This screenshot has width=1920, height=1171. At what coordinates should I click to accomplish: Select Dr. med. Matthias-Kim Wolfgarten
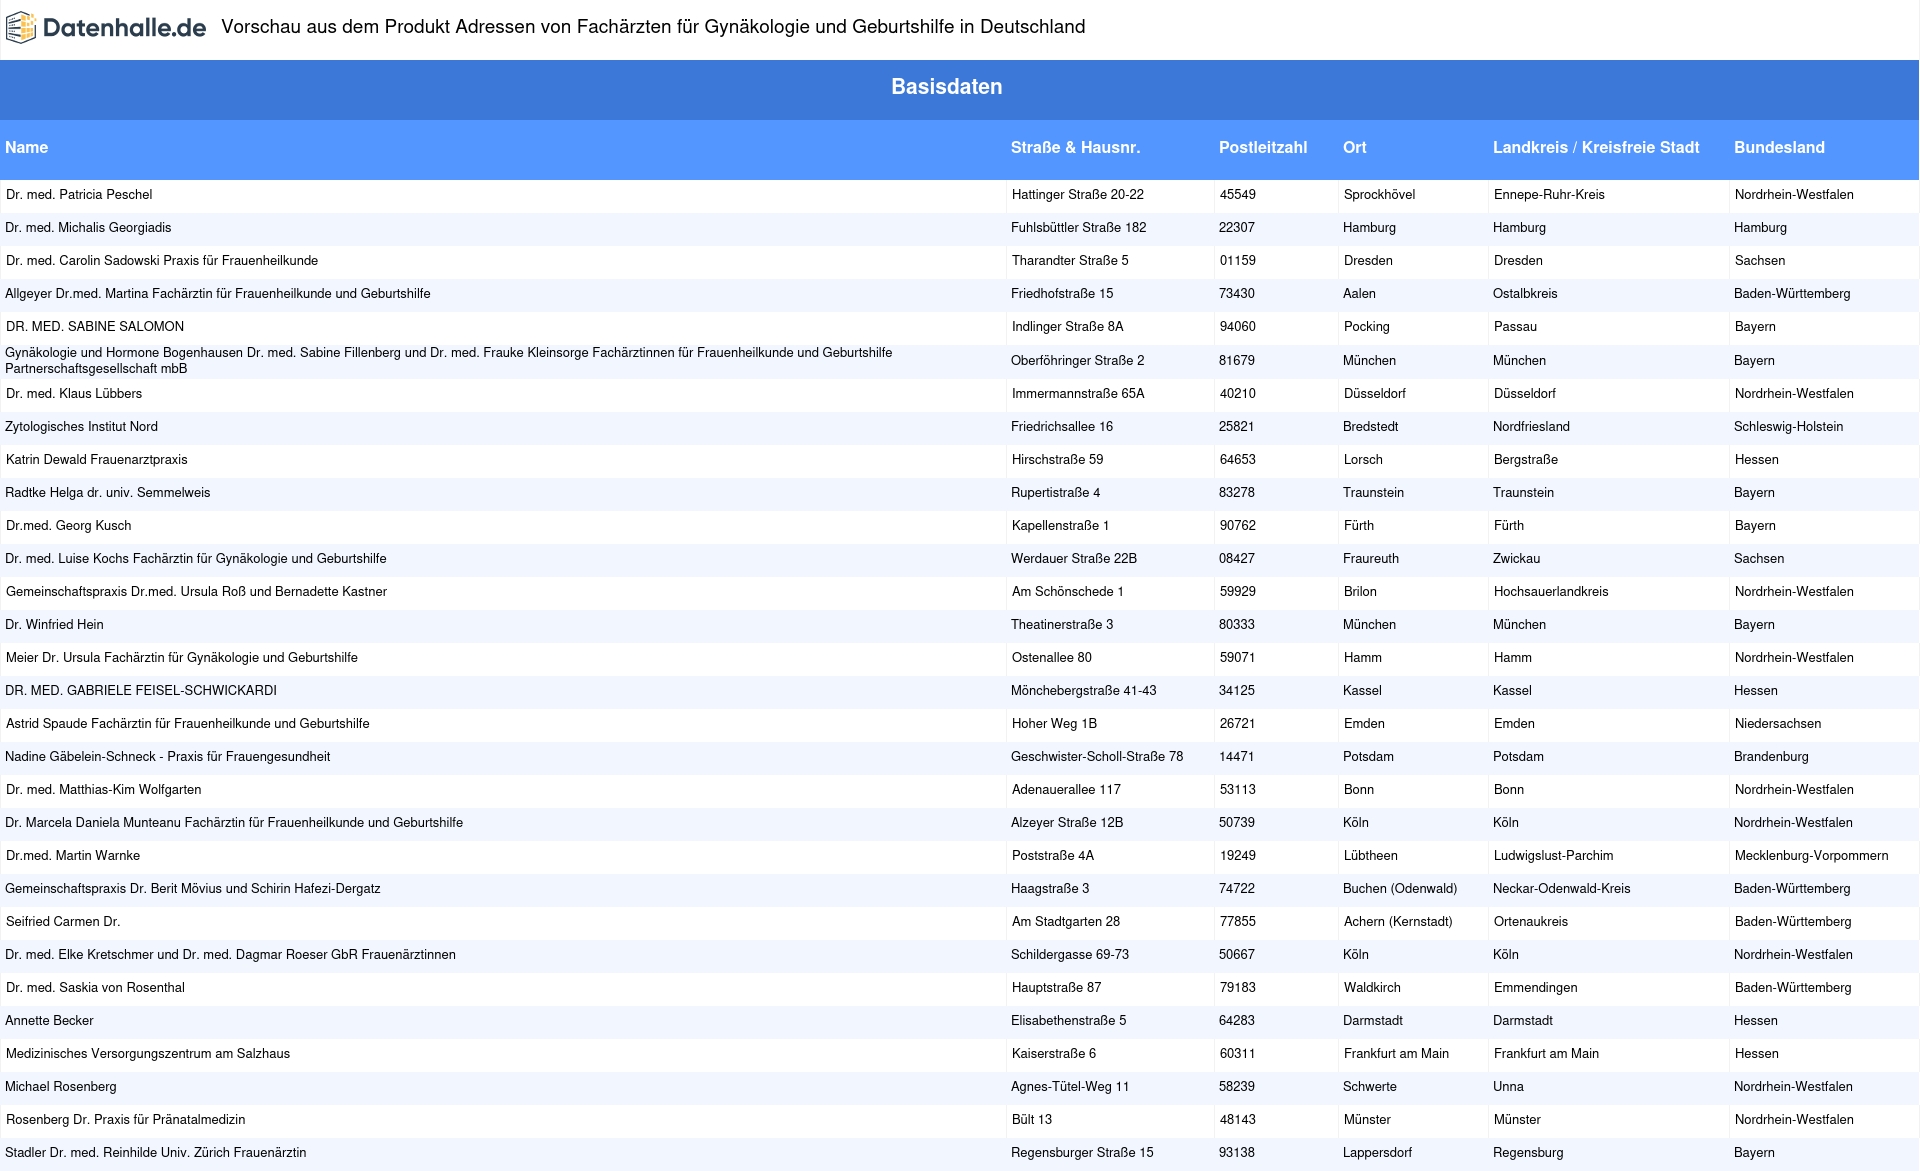coord(104,790)
